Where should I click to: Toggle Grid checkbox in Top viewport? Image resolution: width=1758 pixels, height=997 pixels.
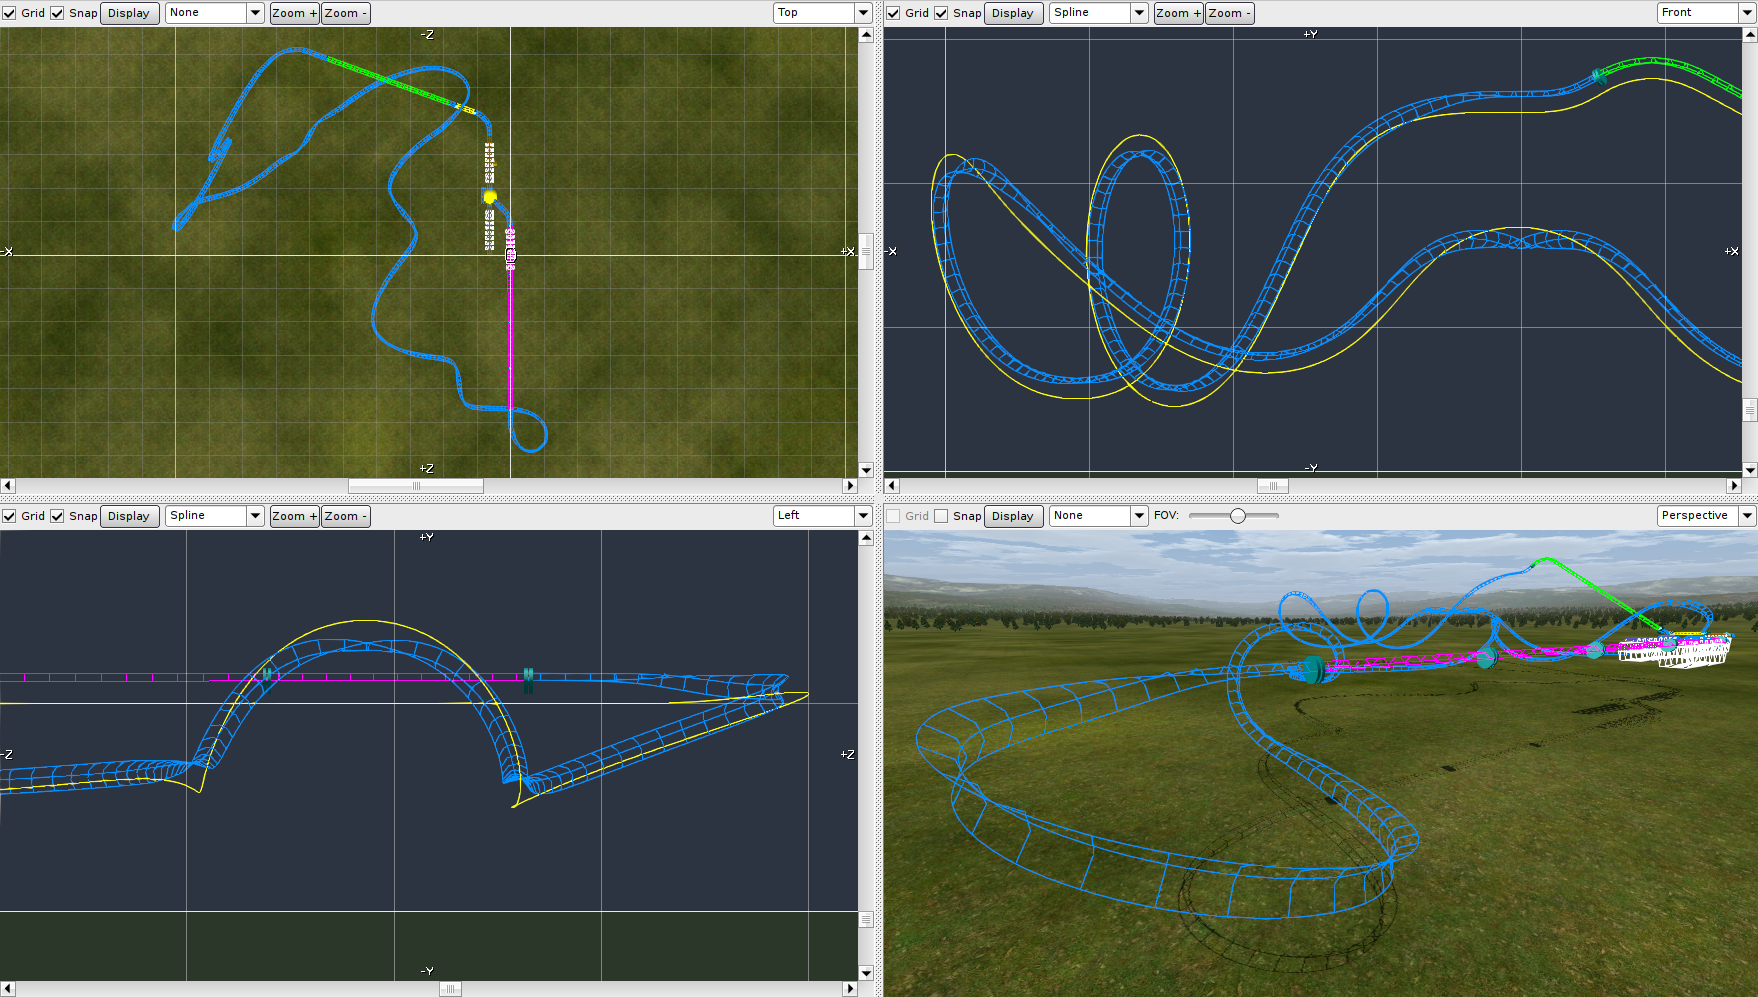pos(9,13)
